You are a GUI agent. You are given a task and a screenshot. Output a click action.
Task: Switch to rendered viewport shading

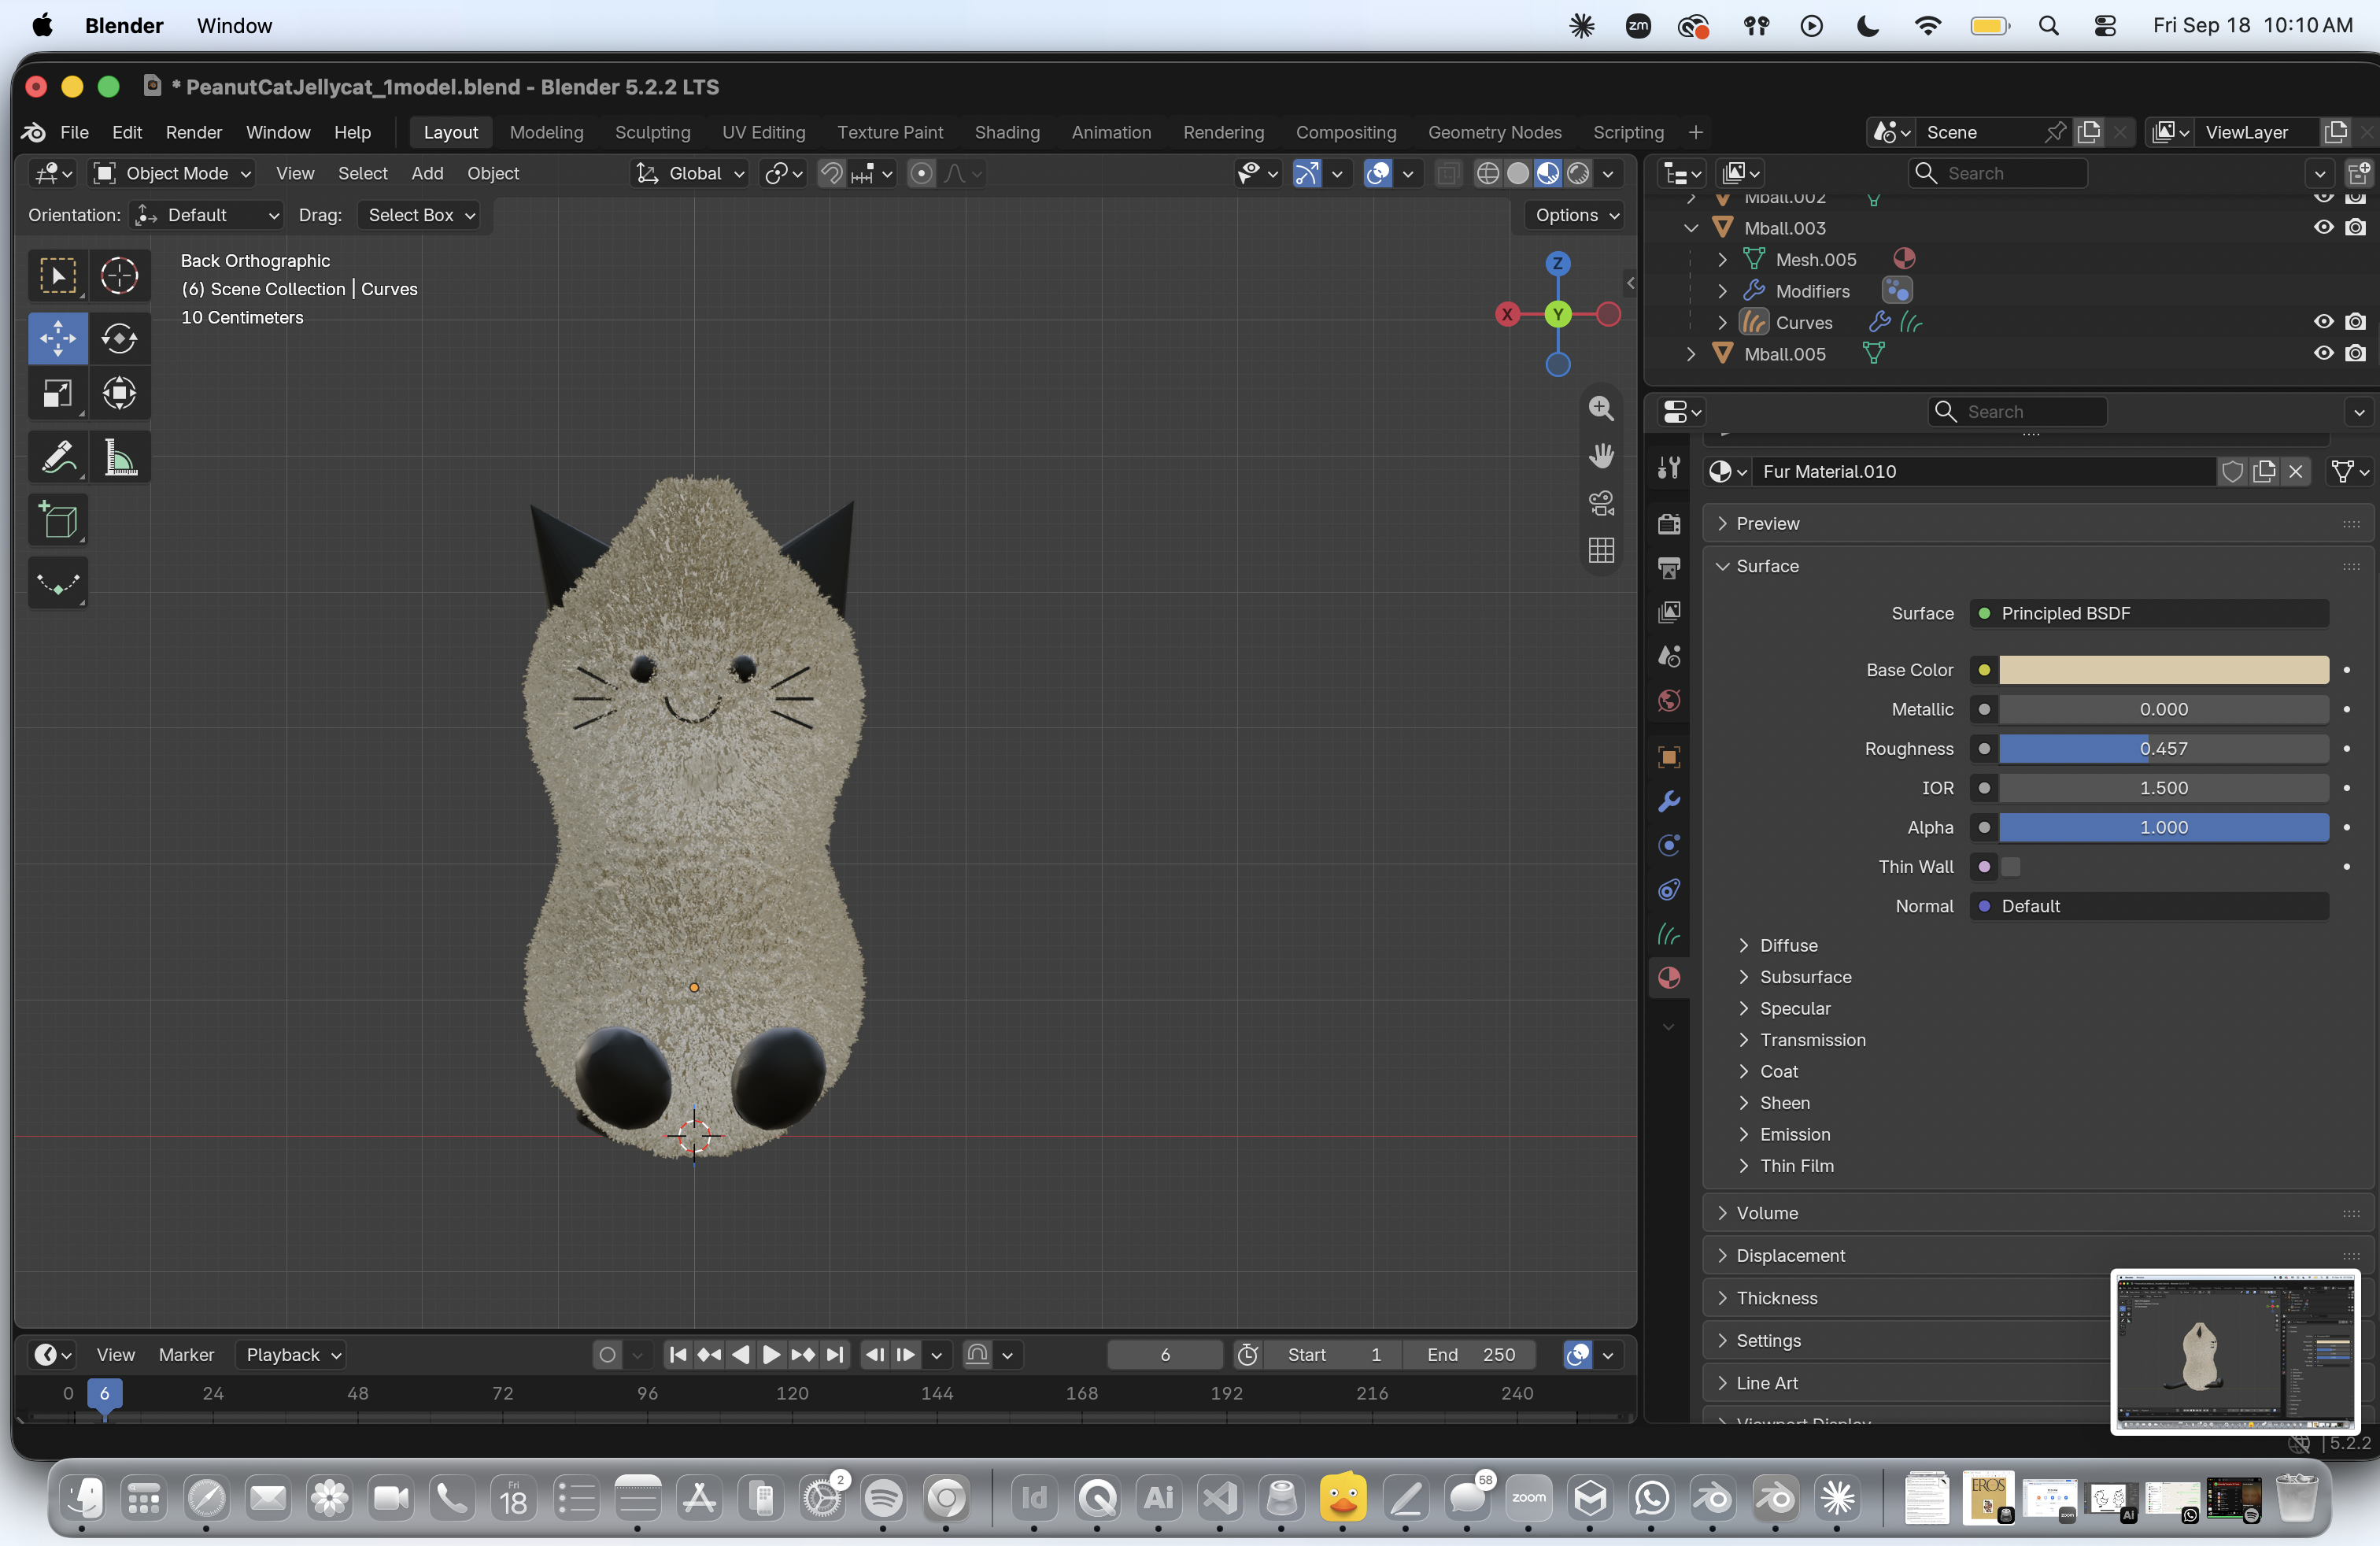coord(1578,174)
